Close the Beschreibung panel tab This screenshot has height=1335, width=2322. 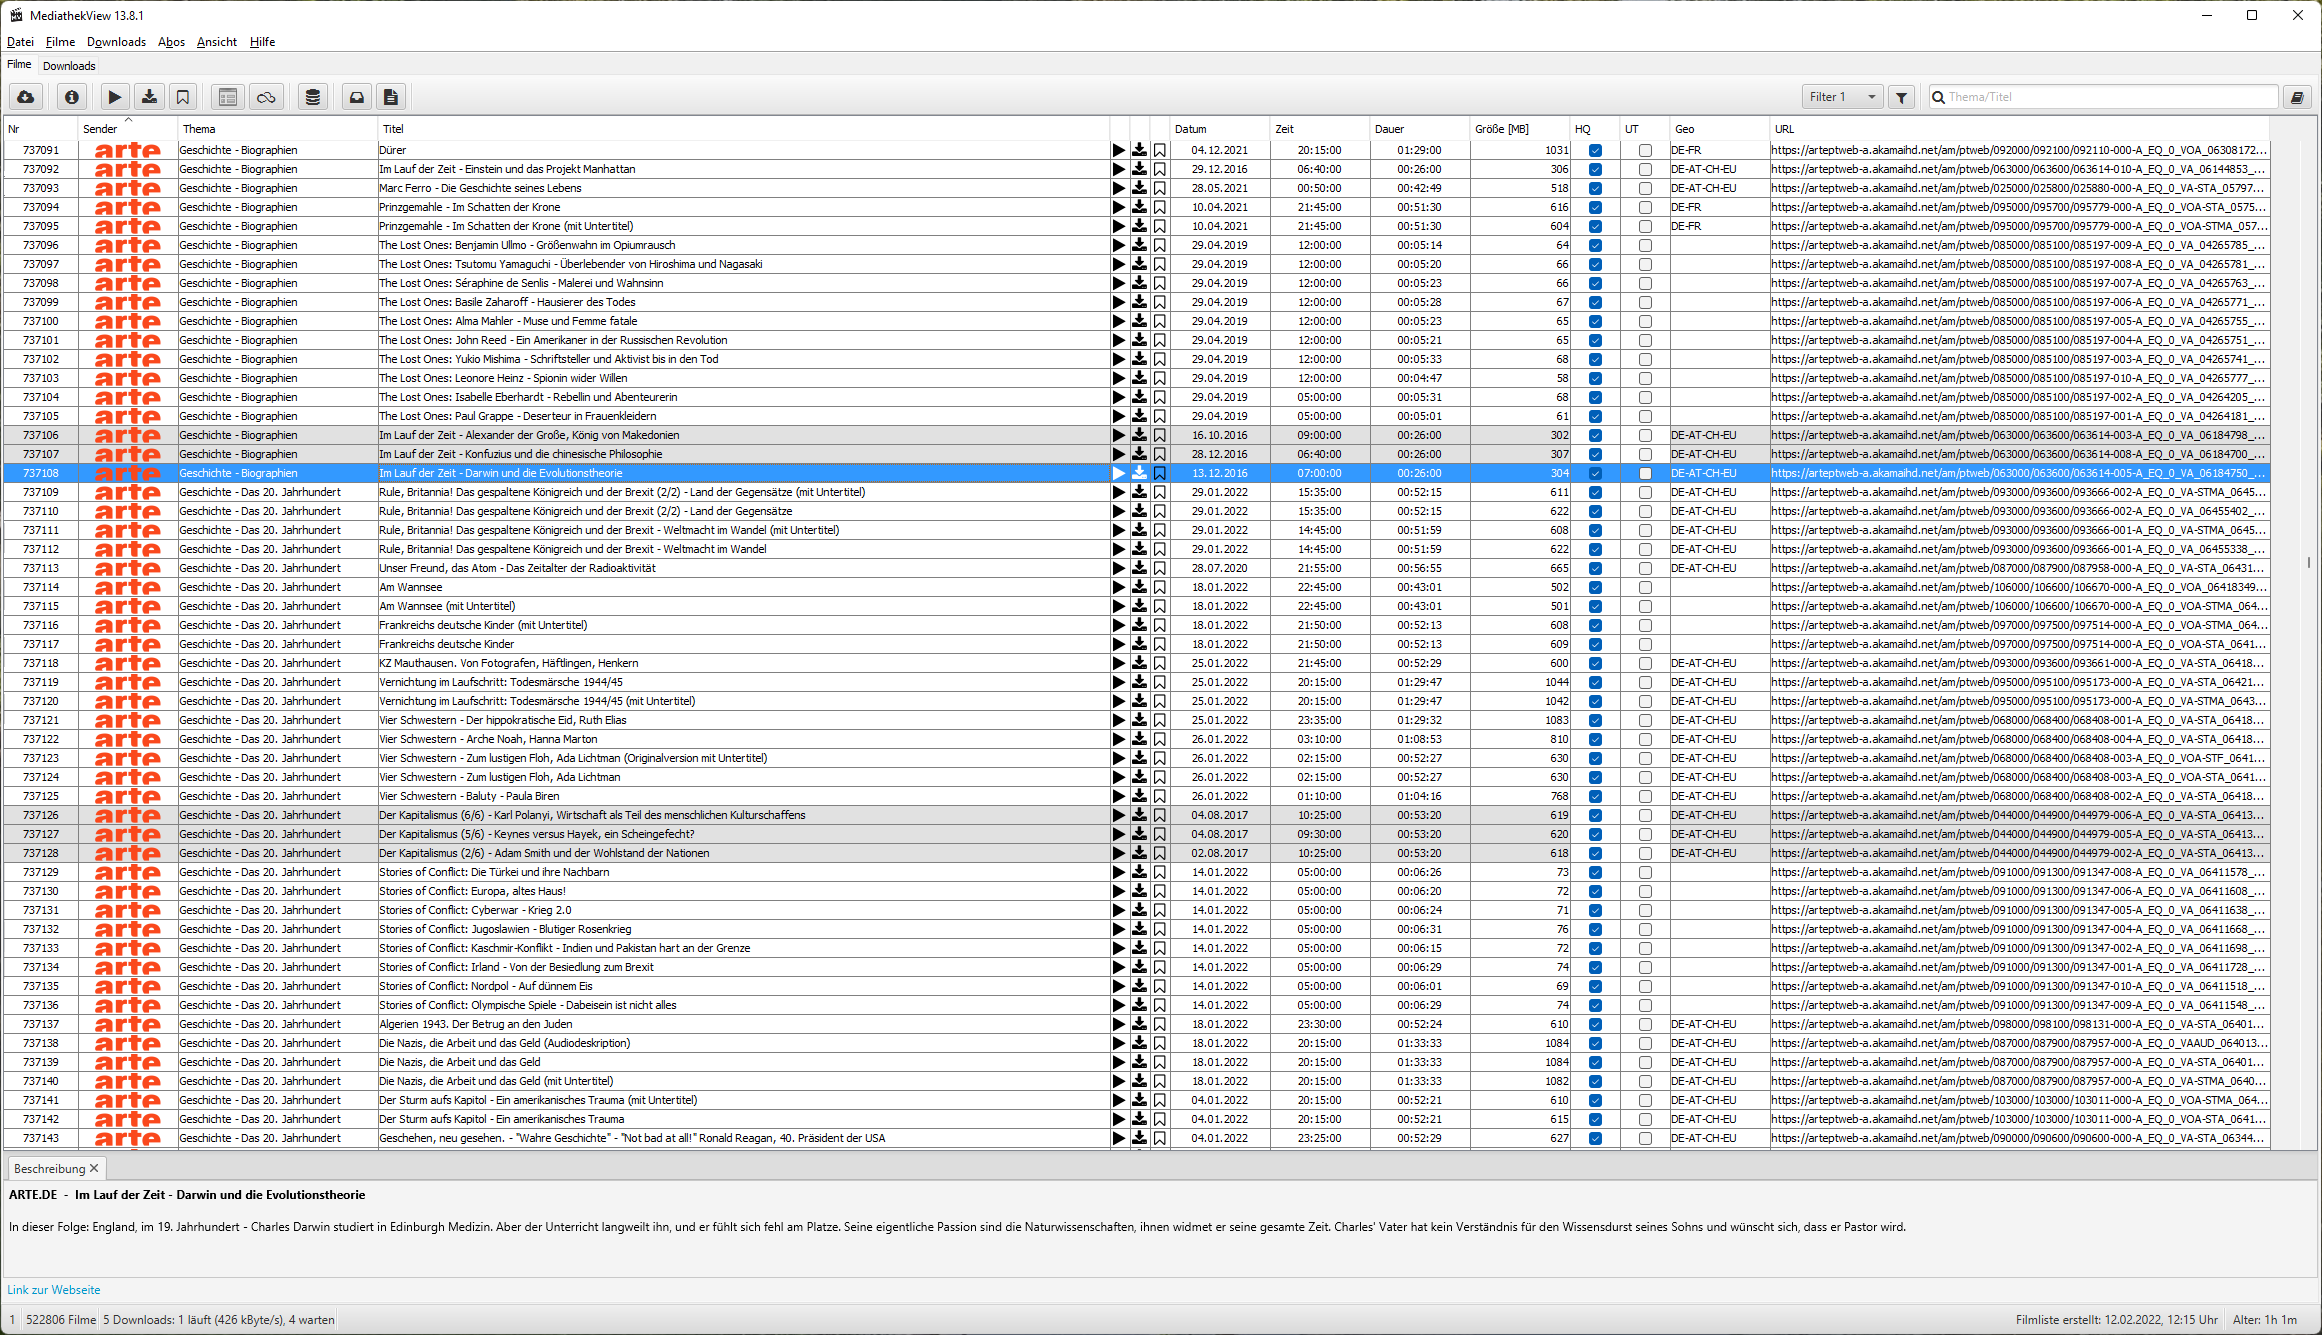tap(94, 1168)
